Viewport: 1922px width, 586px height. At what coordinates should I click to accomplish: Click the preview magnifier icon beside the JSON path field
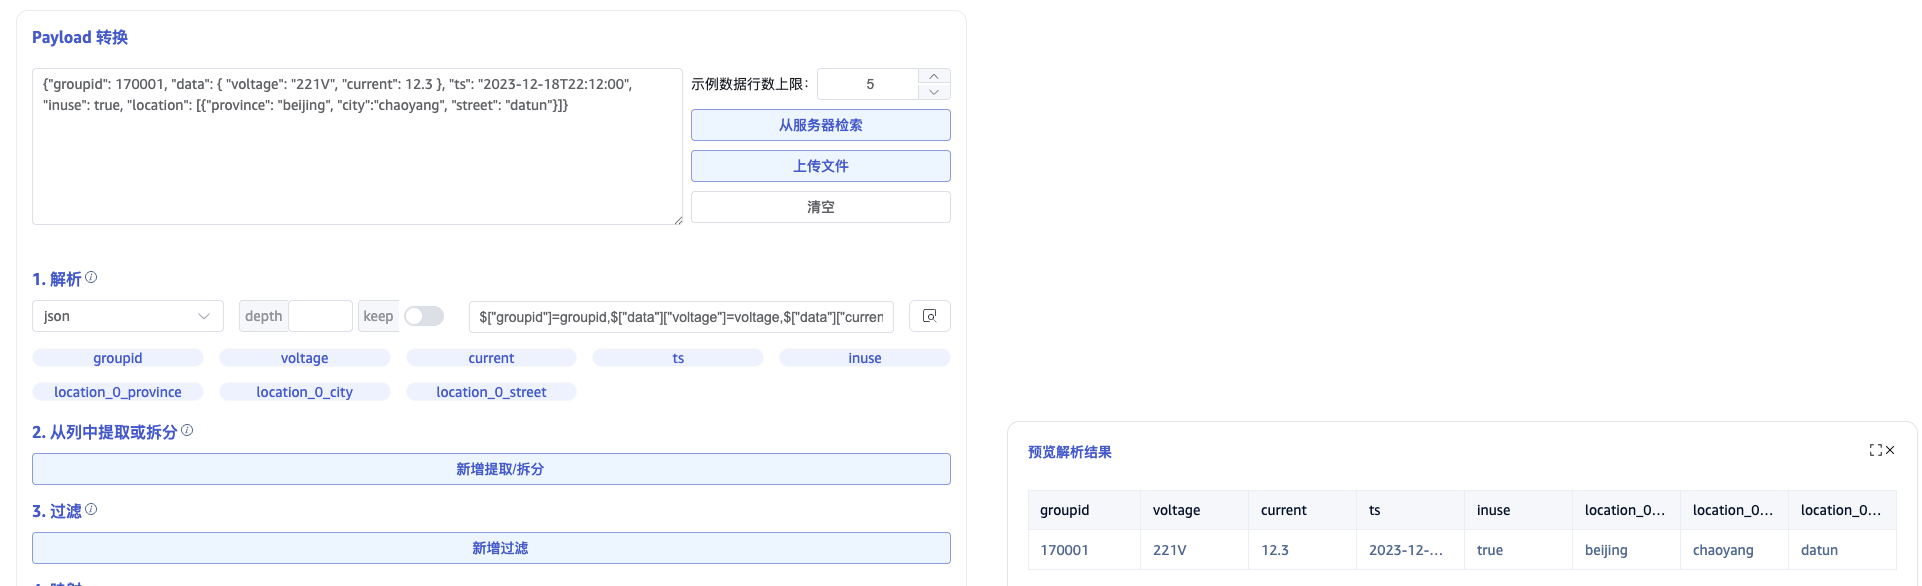pyautogui.click(x=929, y=316)
